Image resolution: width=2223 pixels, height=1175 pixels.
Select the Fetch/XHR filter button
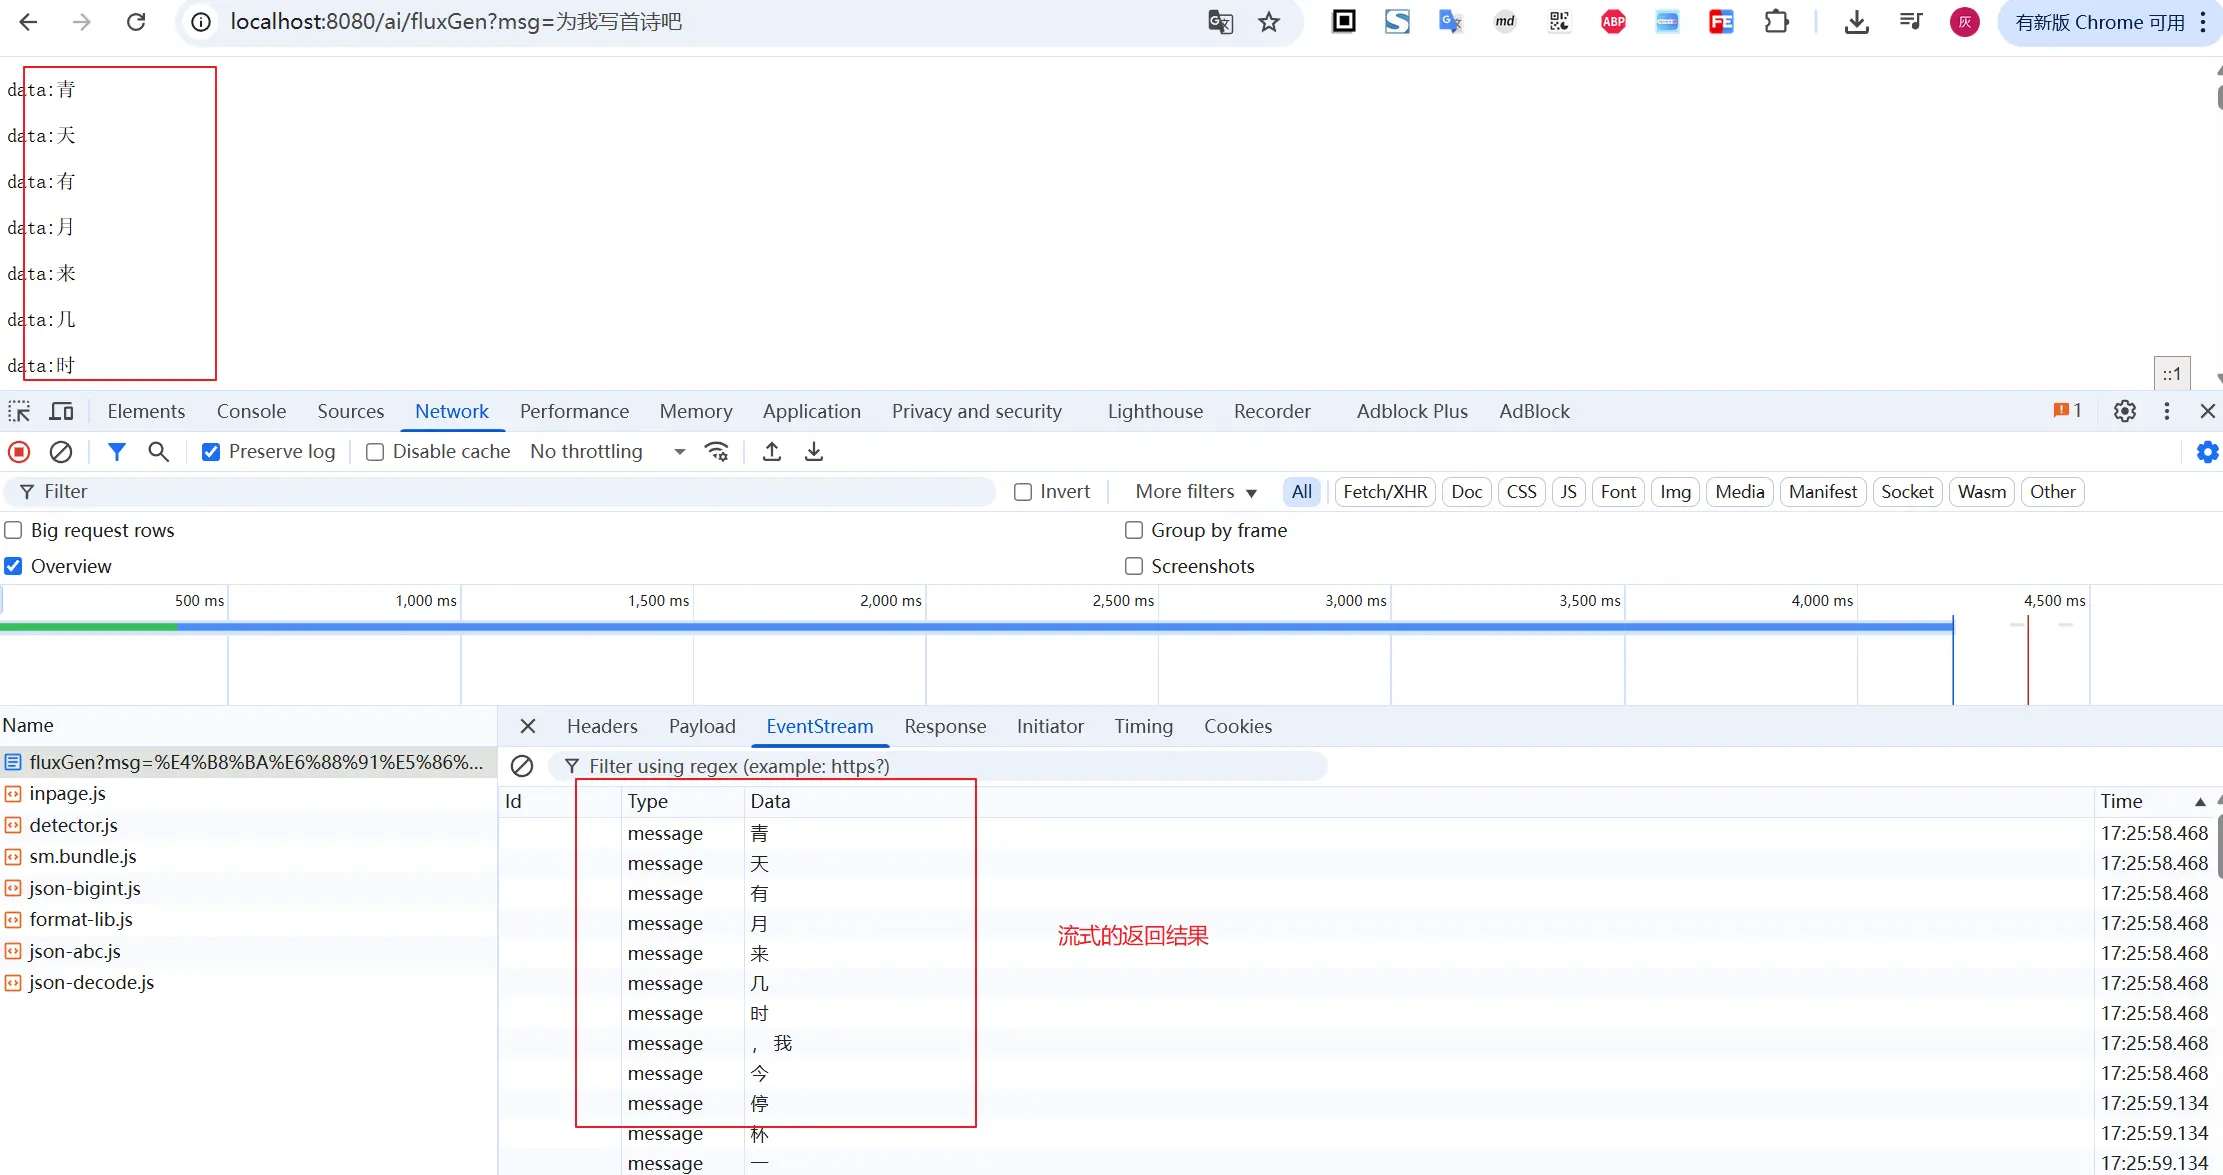click(x=1385, y=492)
